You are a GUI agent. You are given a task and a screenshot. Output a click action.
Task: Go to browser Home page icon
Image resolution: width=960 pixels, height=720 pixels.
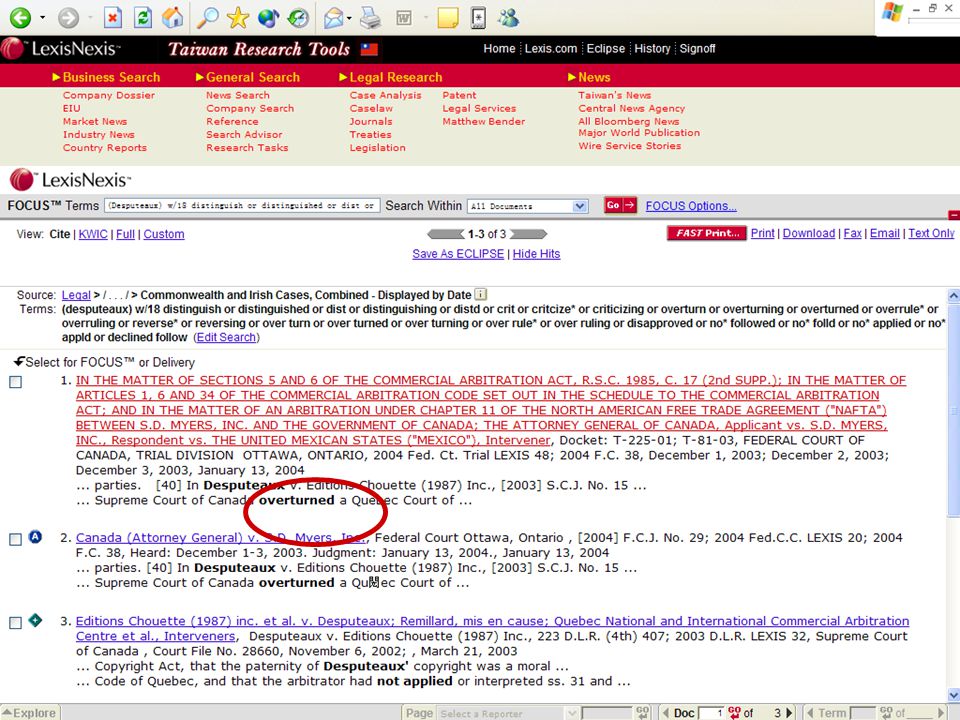tap(173, 18)
